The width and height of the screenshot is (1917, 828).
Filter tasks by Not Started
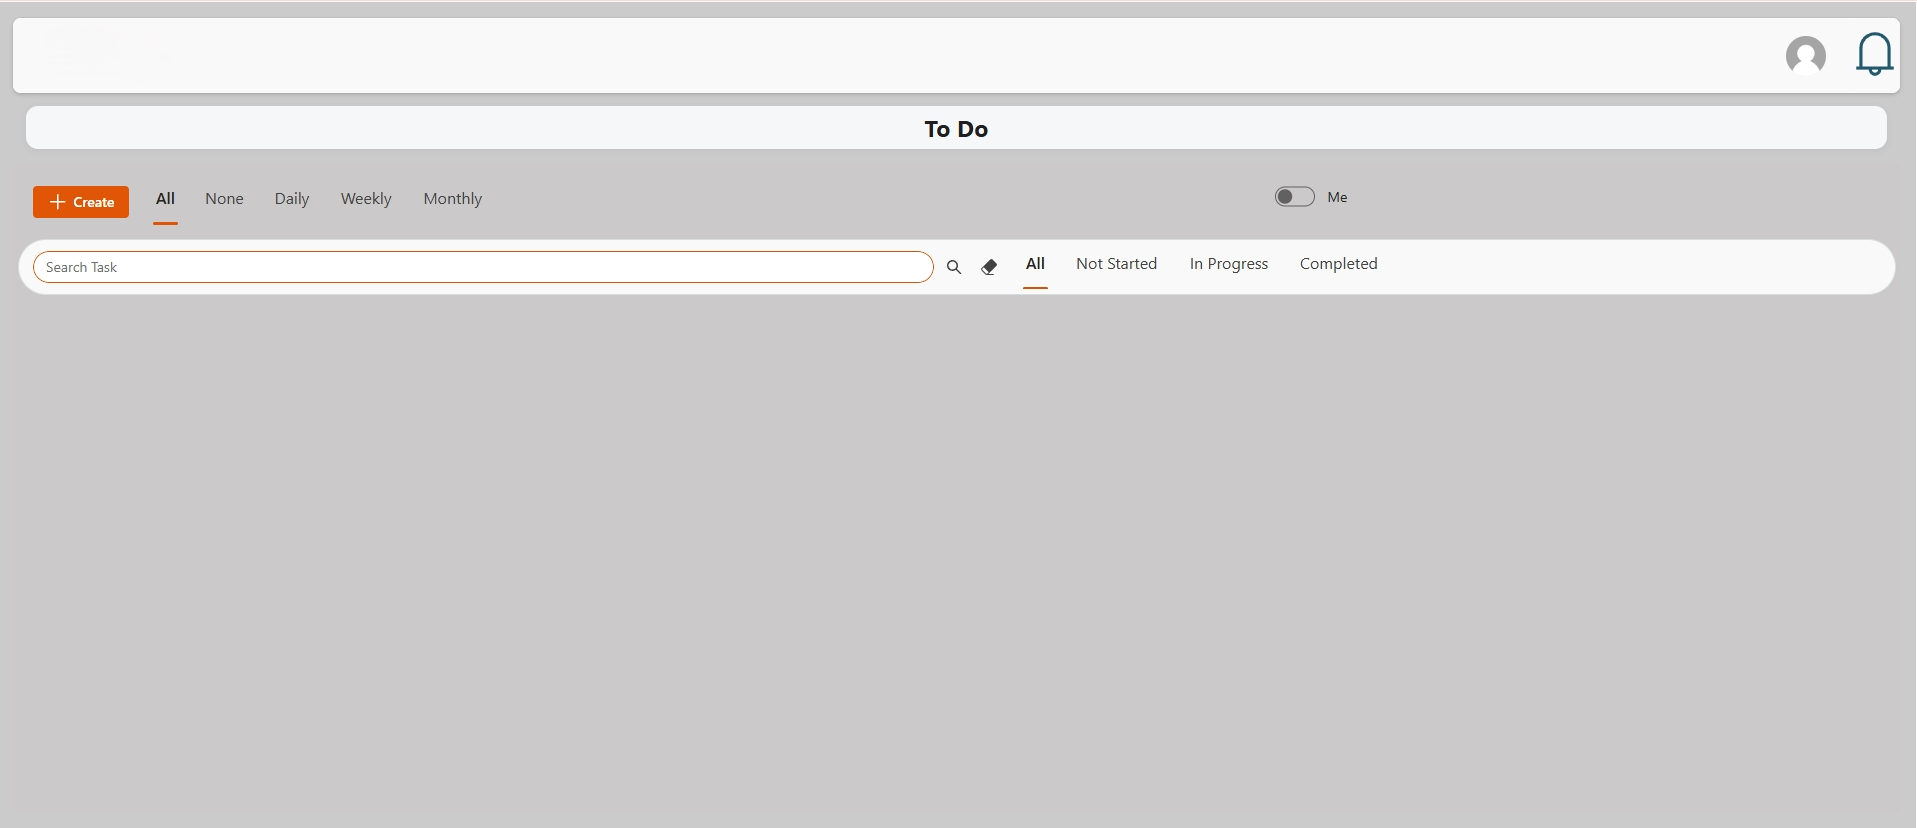[x=1116, y=264]
